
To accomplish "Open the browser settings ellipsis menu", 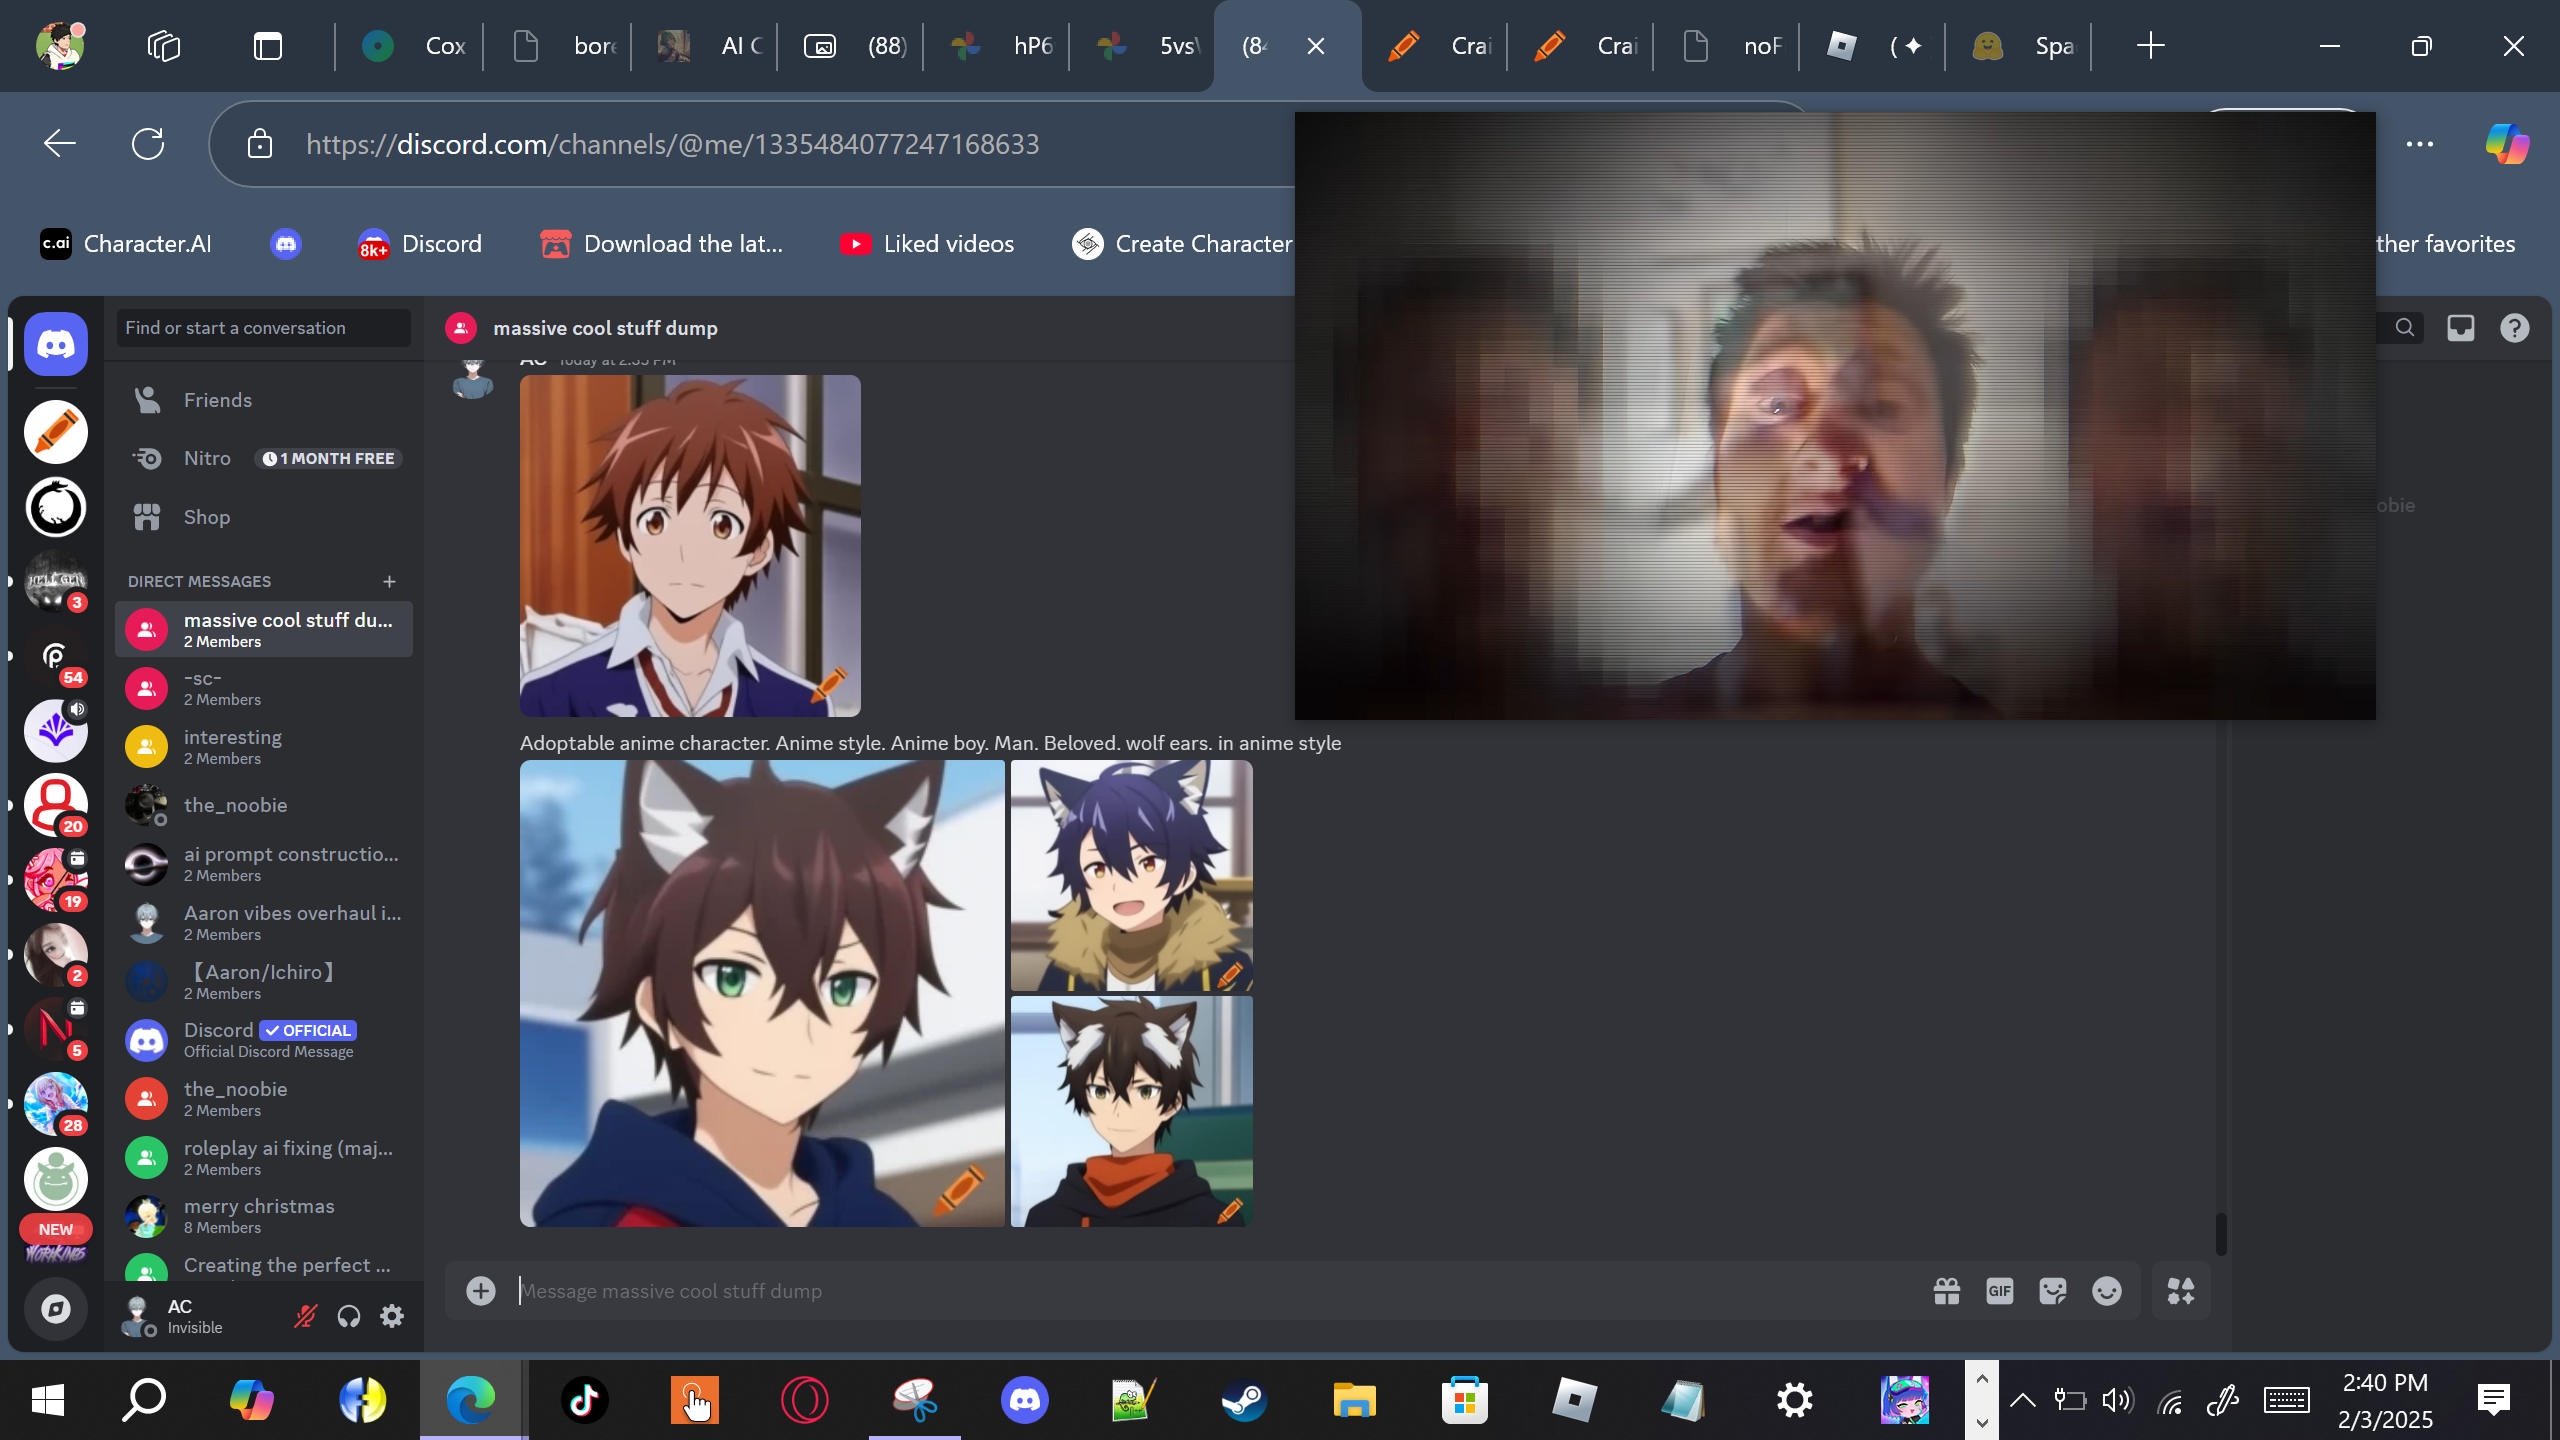I will click(x=2420, y=144).
